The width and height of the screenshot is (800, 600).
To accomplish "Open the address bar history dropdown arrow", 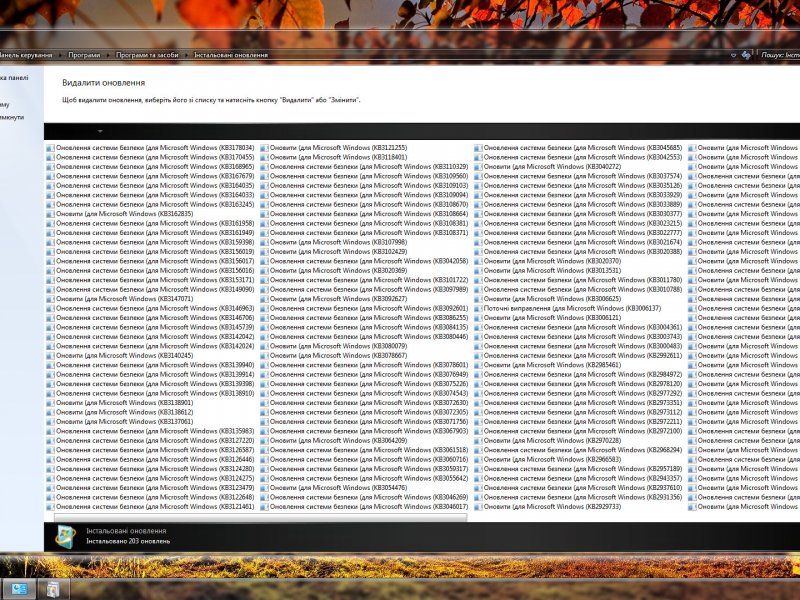I will click(734, 55).
